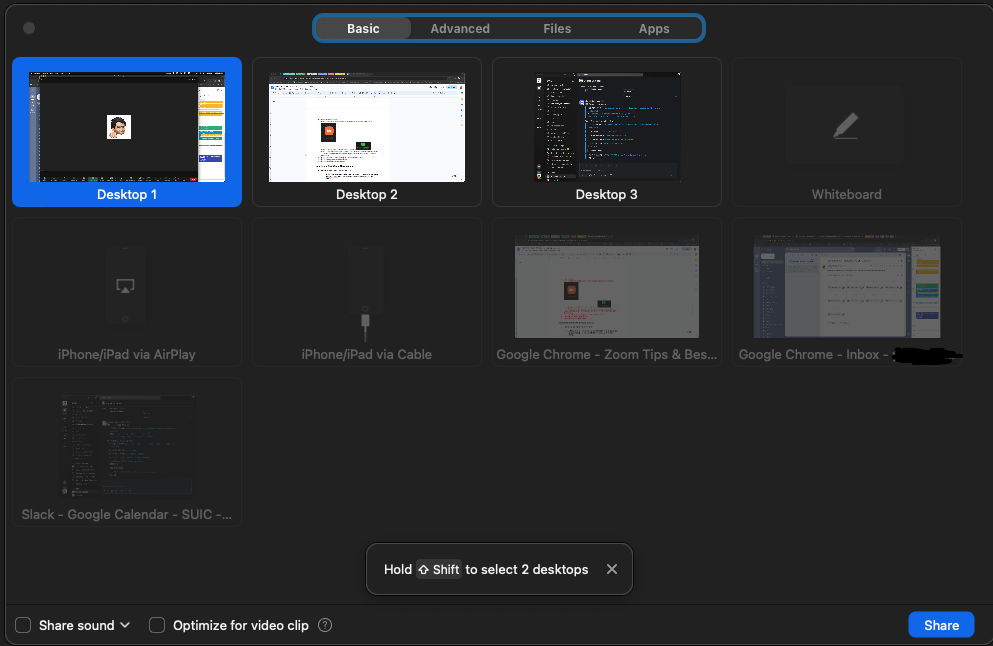
Task: Click the blue Share button
Action: pos(941,625)
